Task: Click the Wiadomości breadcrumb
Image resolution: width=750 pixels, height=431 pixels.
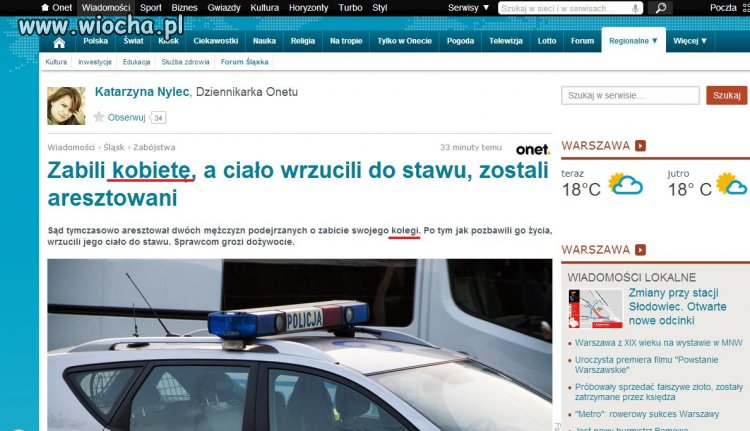Action: pos(71,147)
